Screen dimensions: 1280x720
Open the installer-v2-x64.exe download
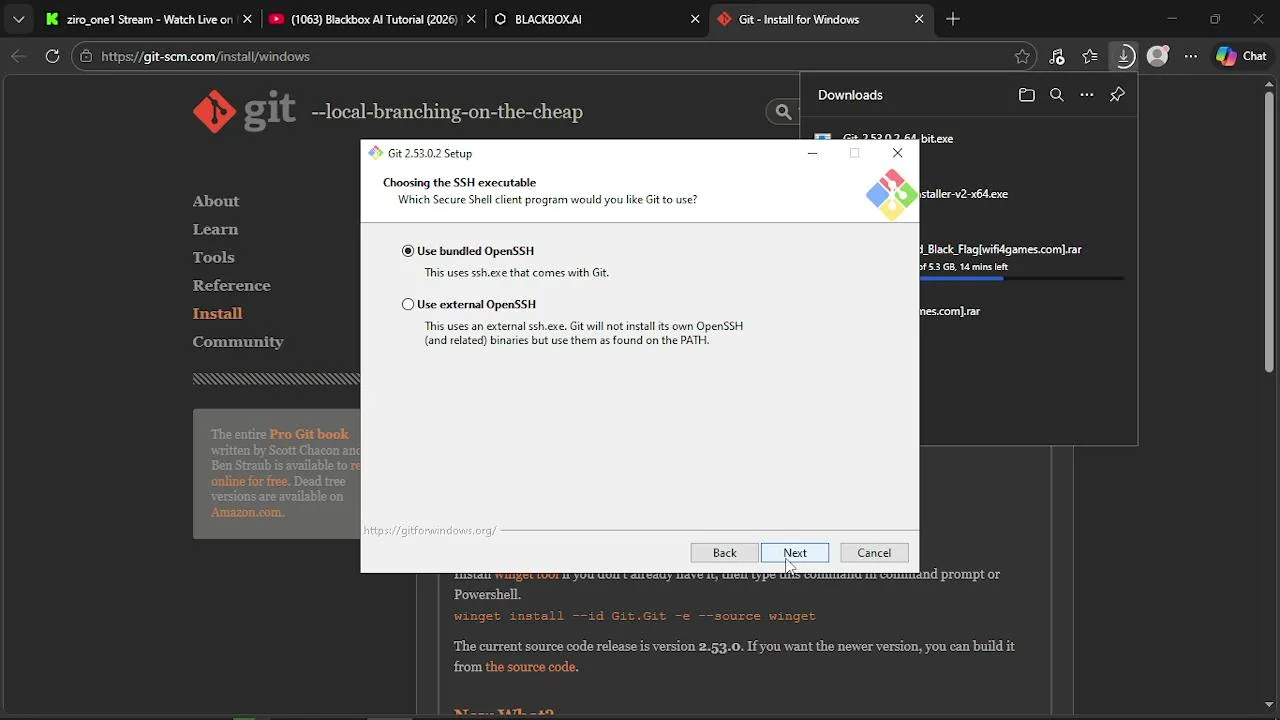click(x=964, y=194)
